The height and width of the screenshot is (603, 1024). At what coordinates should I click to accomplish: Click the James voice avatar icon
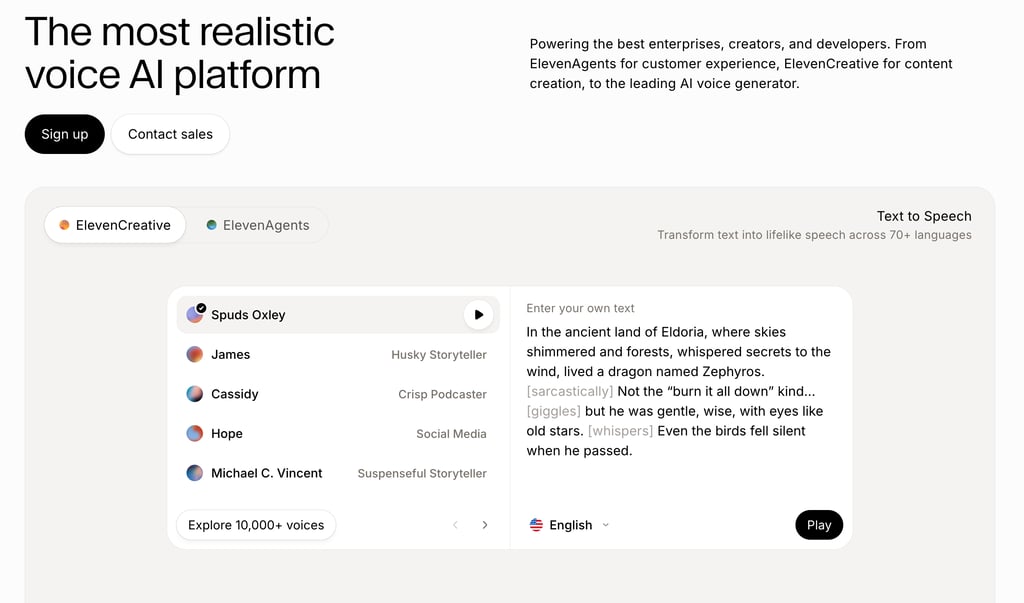(x=195, y=354)
